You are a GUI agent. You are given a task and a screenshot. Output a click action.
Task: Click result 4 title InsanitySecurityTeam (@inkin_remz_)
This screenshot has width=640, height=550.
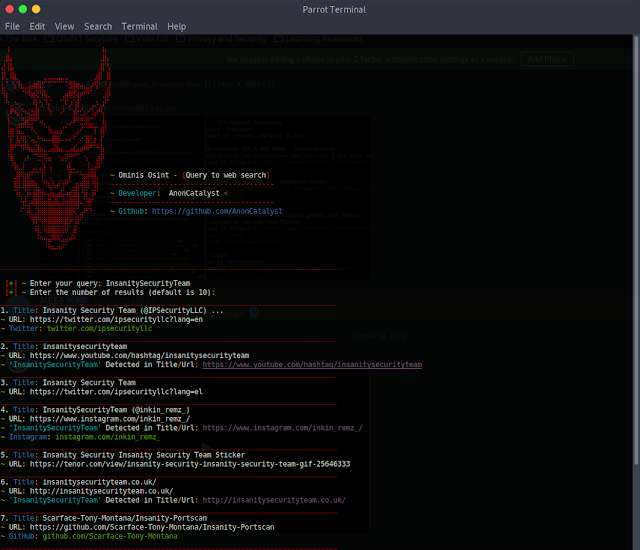[116, 410]
